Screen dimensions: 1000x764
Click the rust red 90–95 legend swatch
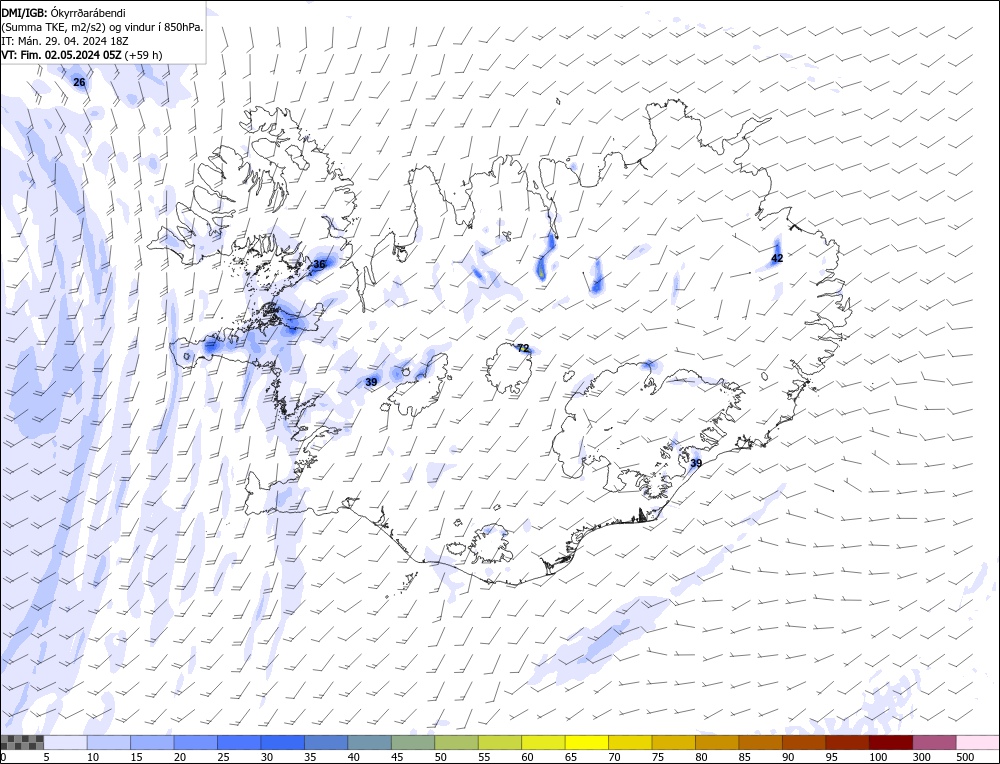[804, 742]
